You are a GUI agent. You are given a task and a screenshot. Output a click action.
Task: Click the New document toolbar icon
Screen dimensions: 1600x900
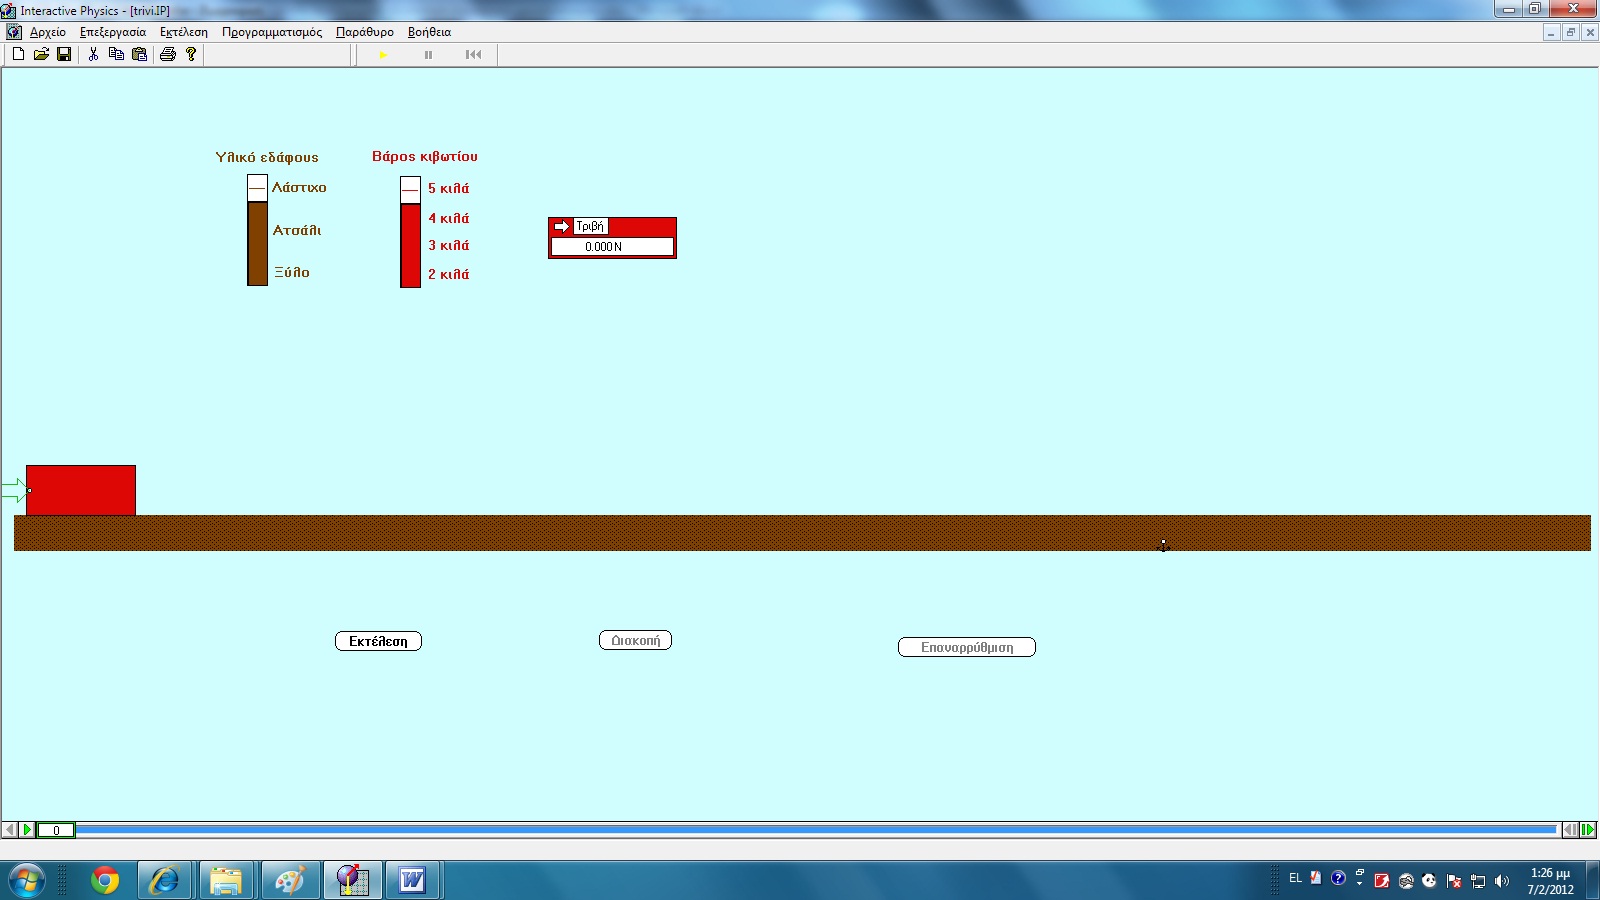point(18,54)
